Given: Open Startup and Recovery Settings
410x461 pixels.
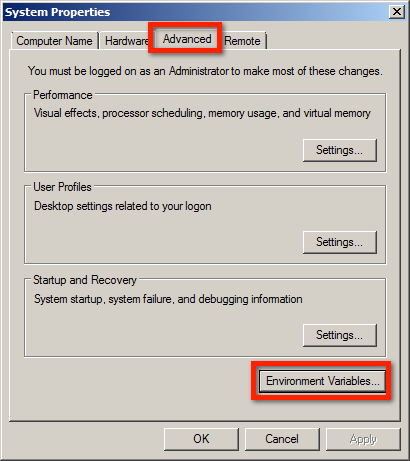Looking at the screenshot, I should point(340,335).
